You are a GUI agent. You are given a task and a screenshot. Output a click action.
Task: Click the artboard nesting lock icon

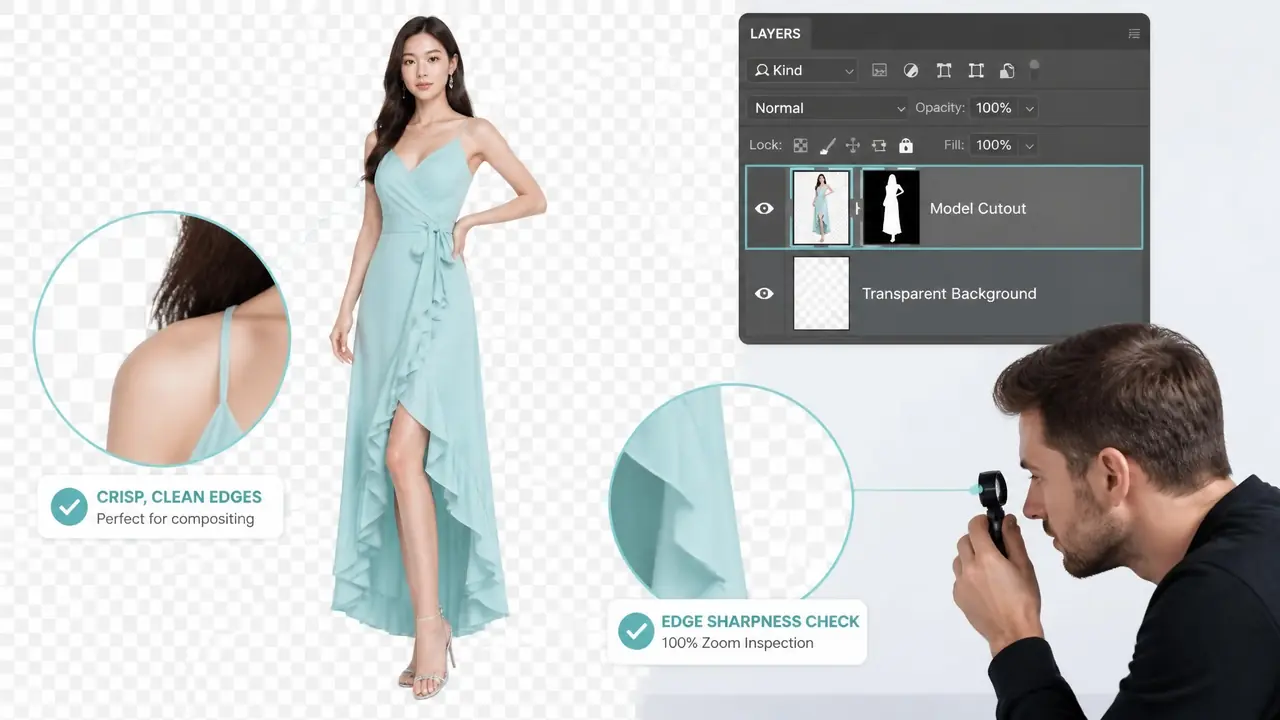click(x=879, y=145)
